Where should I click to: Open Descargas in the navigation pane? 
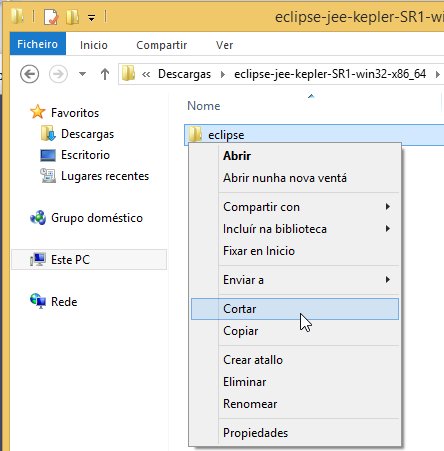click(x=87, y=134)
